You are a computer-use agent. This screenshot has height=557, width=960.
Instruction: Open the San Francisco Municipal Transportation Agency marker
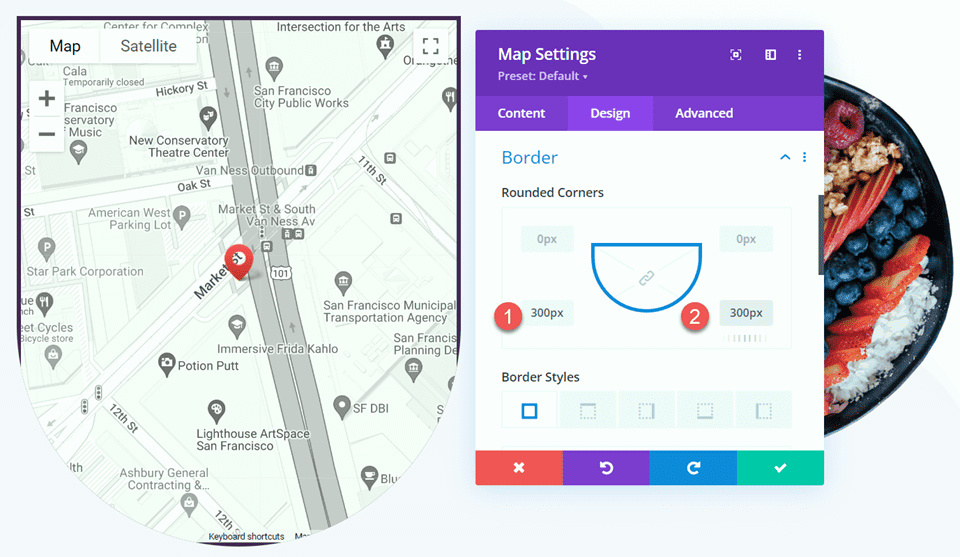(343, 283)
